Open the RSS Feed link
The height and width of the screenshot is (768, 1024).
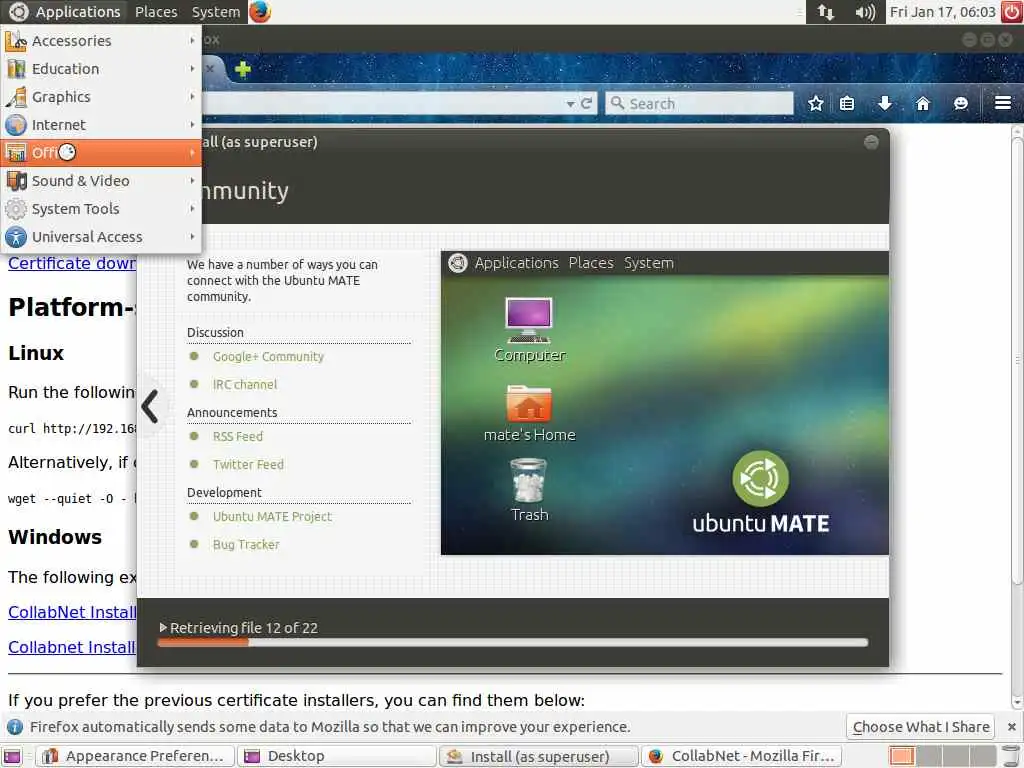click(x=238, y=436)
